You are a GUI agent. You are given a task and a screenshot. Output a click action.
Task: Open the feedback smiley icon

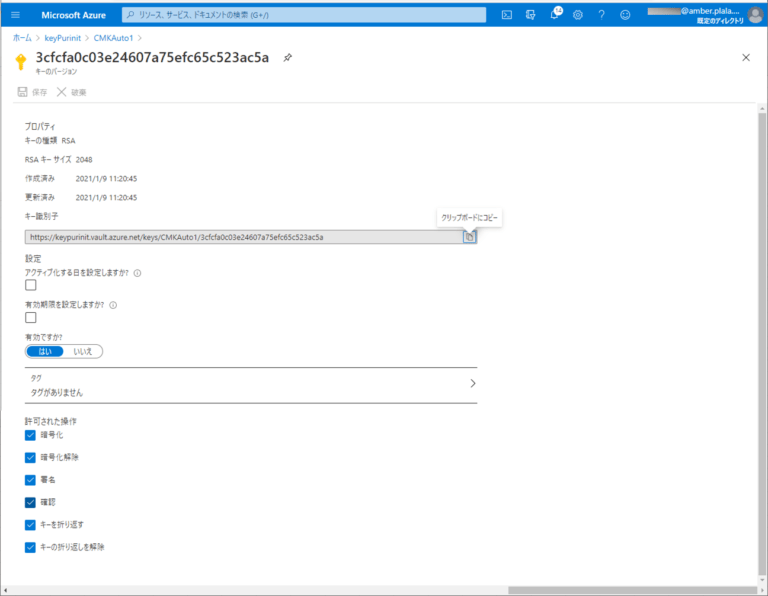point(625,15)
